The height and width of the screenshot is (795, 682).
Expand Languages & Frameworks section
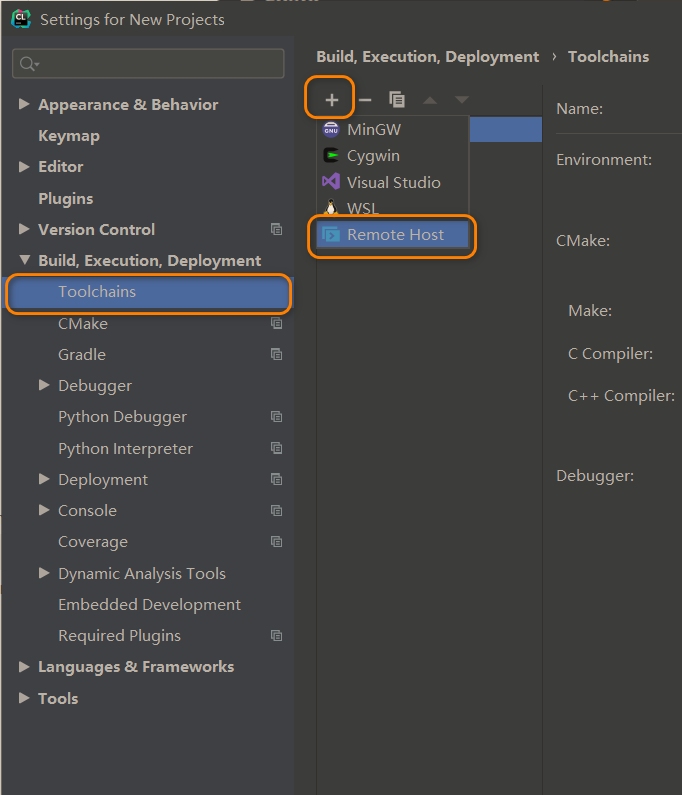point(24,667)
